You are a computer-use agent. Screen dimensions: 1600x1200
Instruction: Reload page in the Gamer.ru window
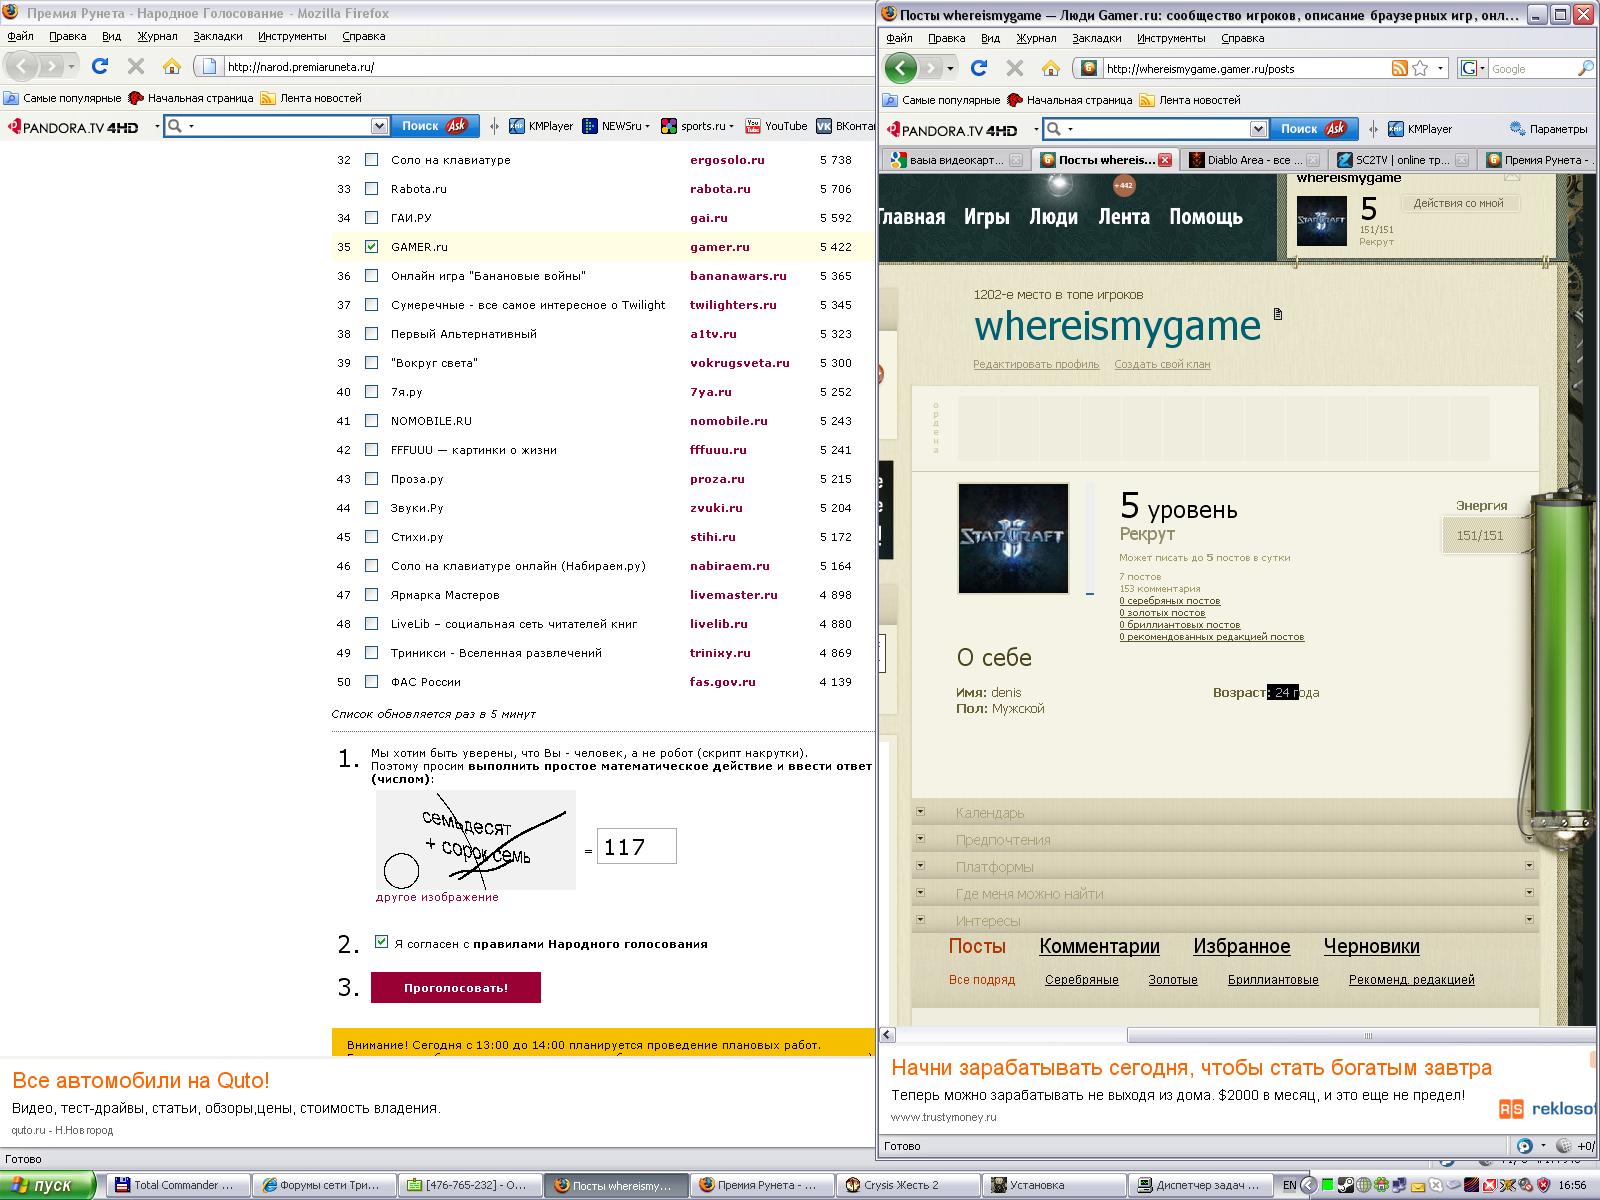pos(979,68)
